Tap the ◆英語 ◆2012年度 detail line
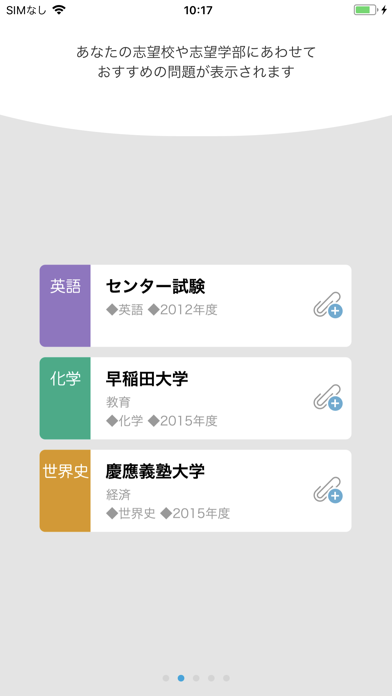The height and width of the screenshot is (696, 392). point(162,310)
